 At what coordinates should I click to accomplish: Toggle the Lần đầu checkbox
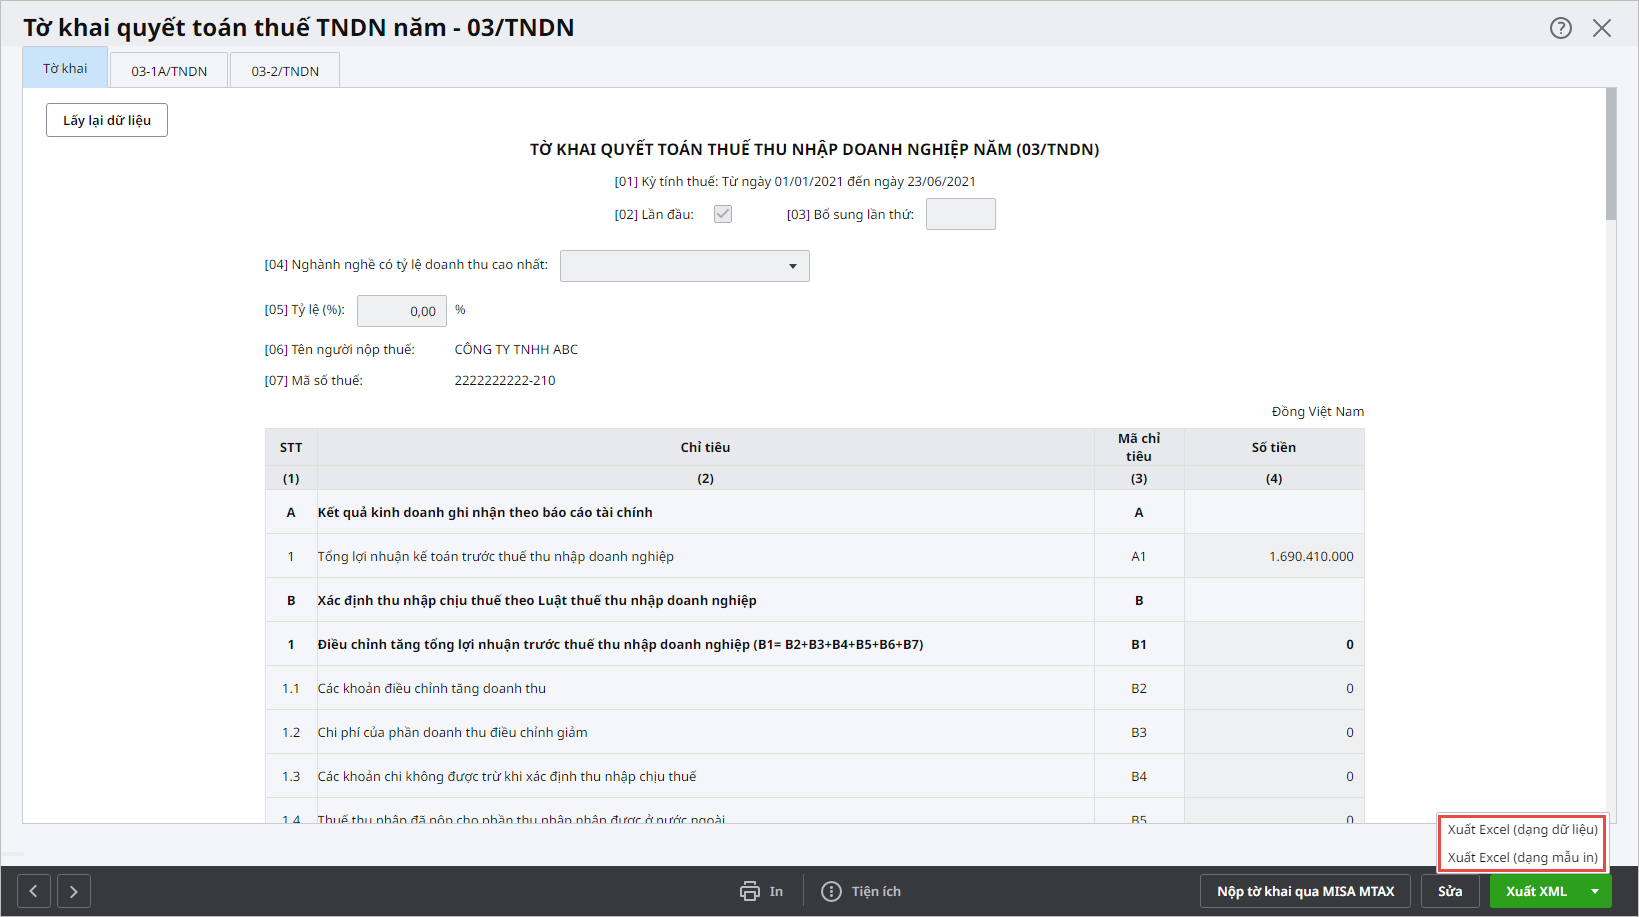point(723,214)
